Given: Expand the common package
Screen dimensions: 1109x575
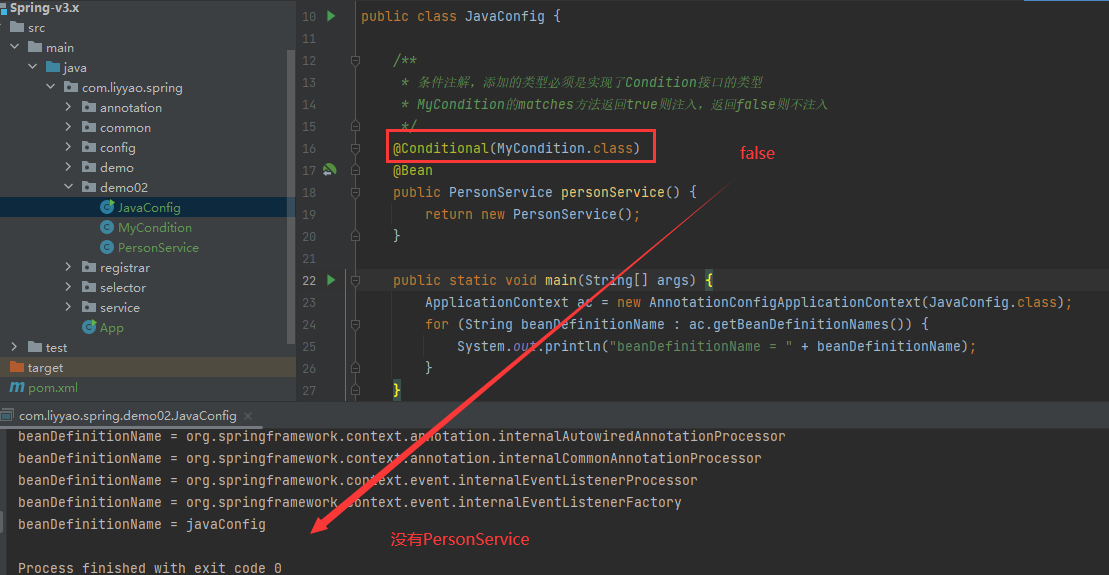Looking at the screenshot, I should click(68, 127).
